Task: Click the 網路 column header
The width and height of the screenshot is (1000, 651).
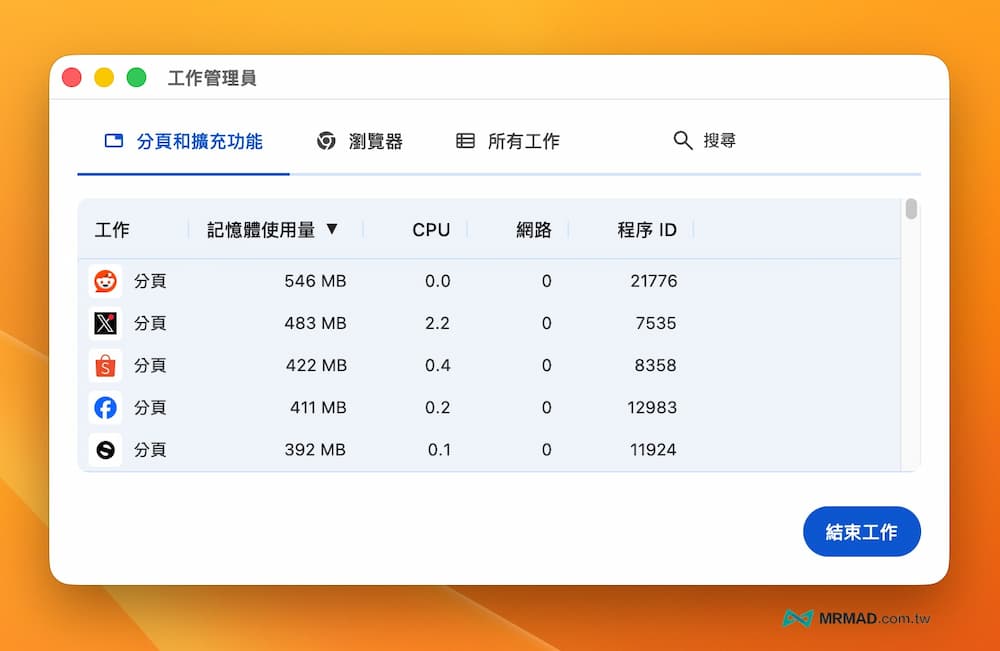Action: [x=533, y=229]
